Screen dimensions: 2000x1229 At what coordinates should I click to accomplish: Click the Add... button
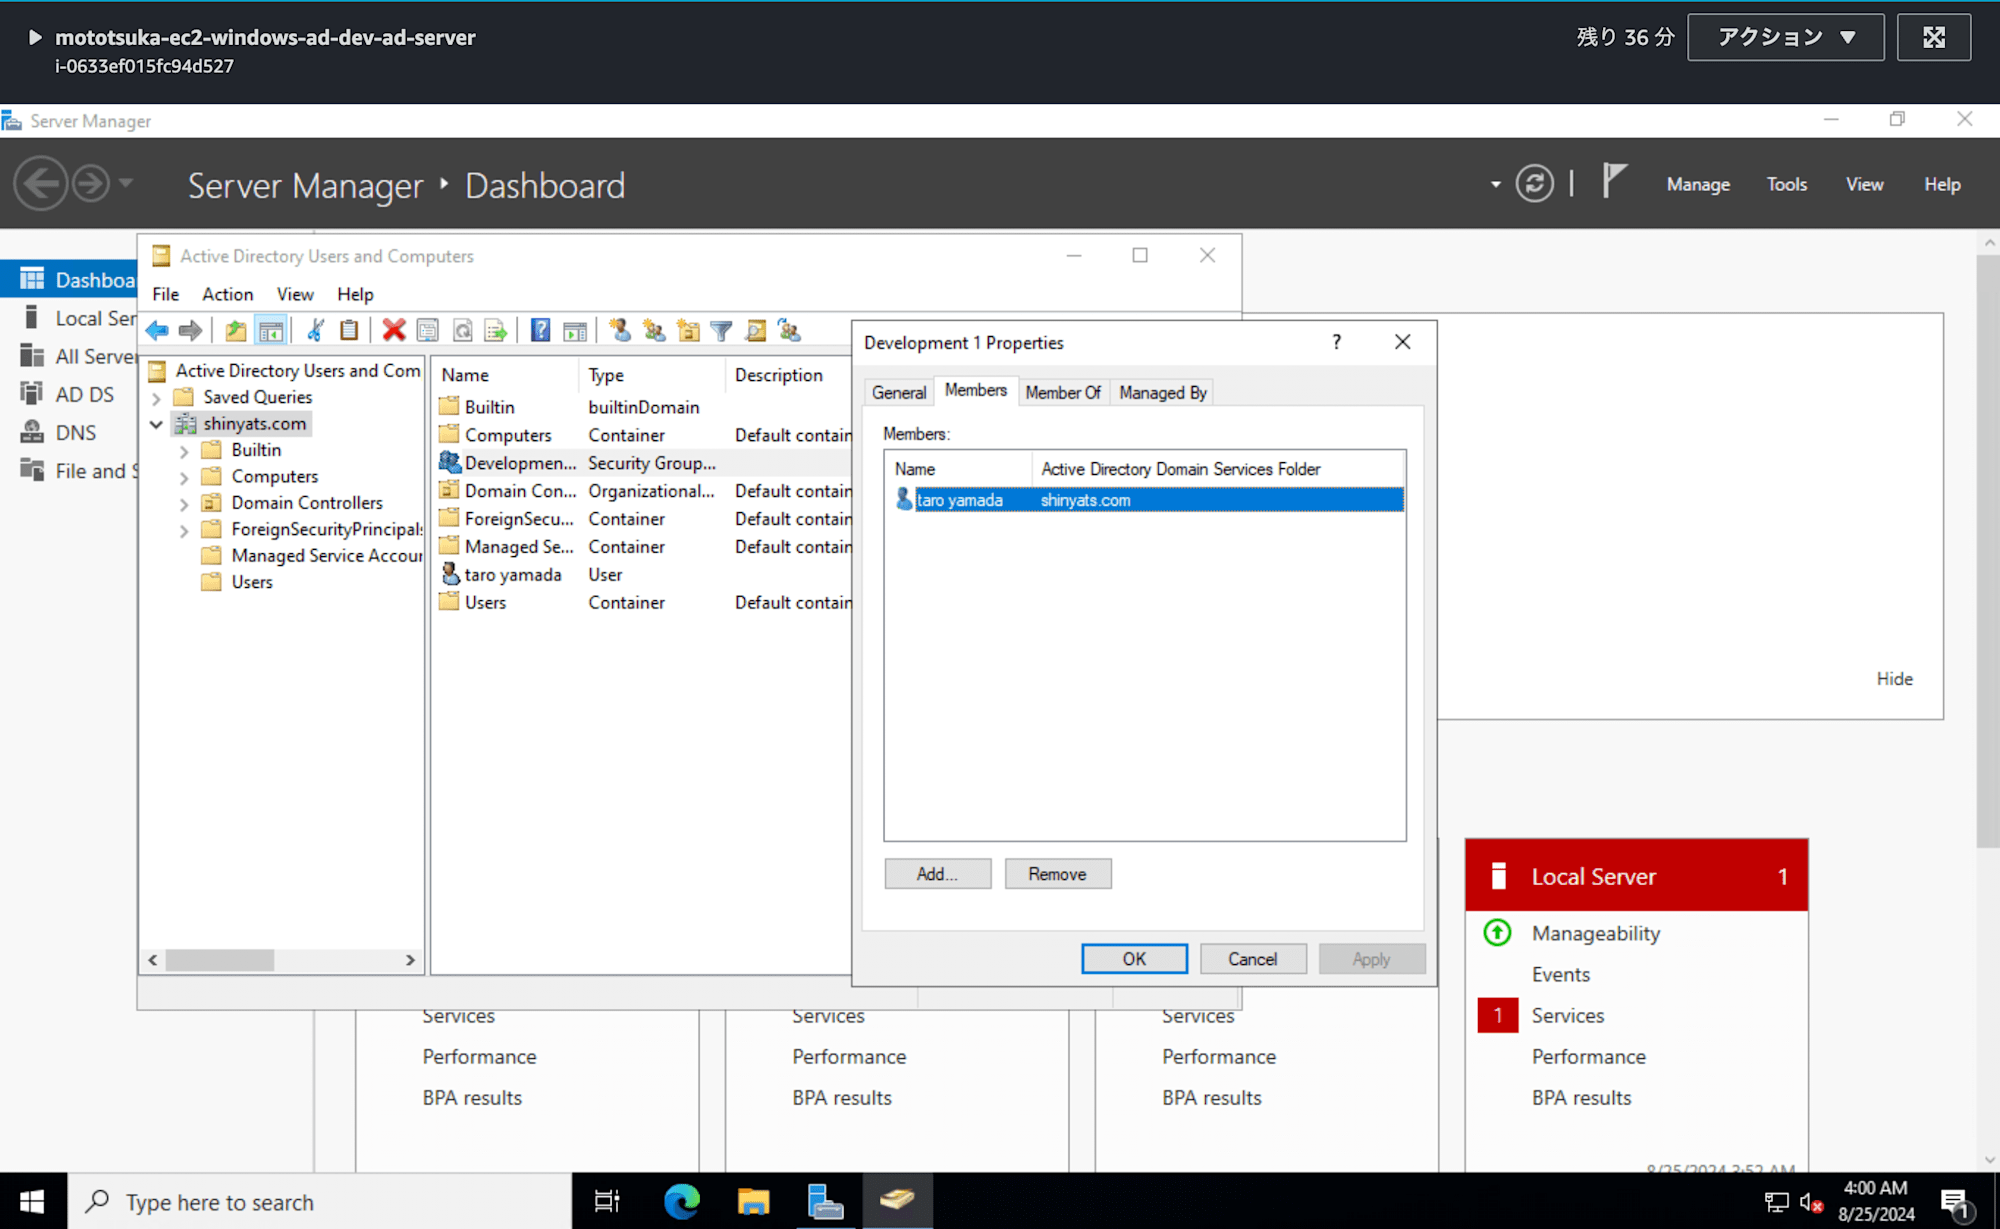tap(937, 874)
